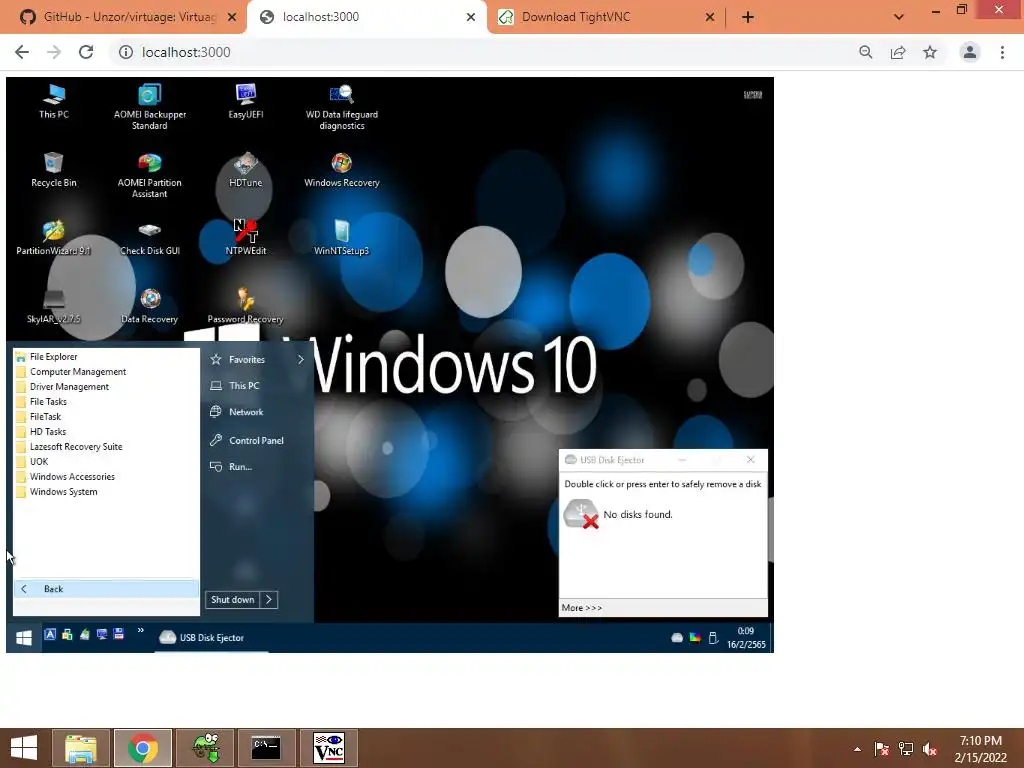Close the USB Disk Ejector window

(x=750, y=460)
